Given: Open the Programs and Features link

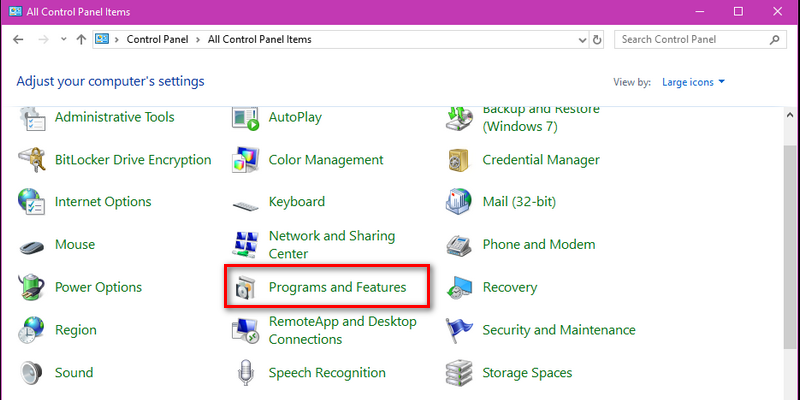Looking at the screenshot, I should (337, 287).
